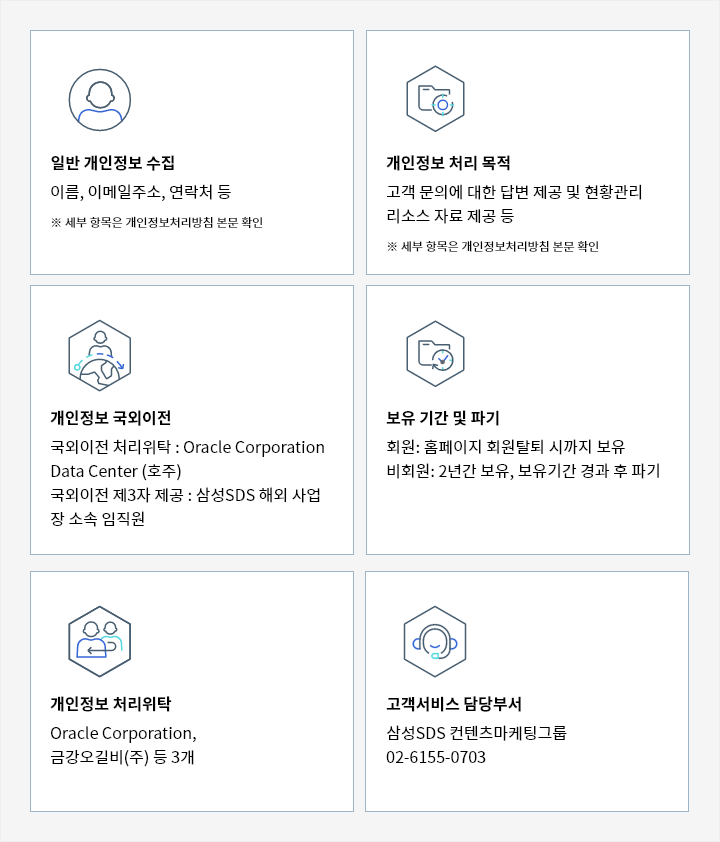Click the headset customer service icon
Screen dimensions: 720x842
pyautogui.click(x=435, y=642)
